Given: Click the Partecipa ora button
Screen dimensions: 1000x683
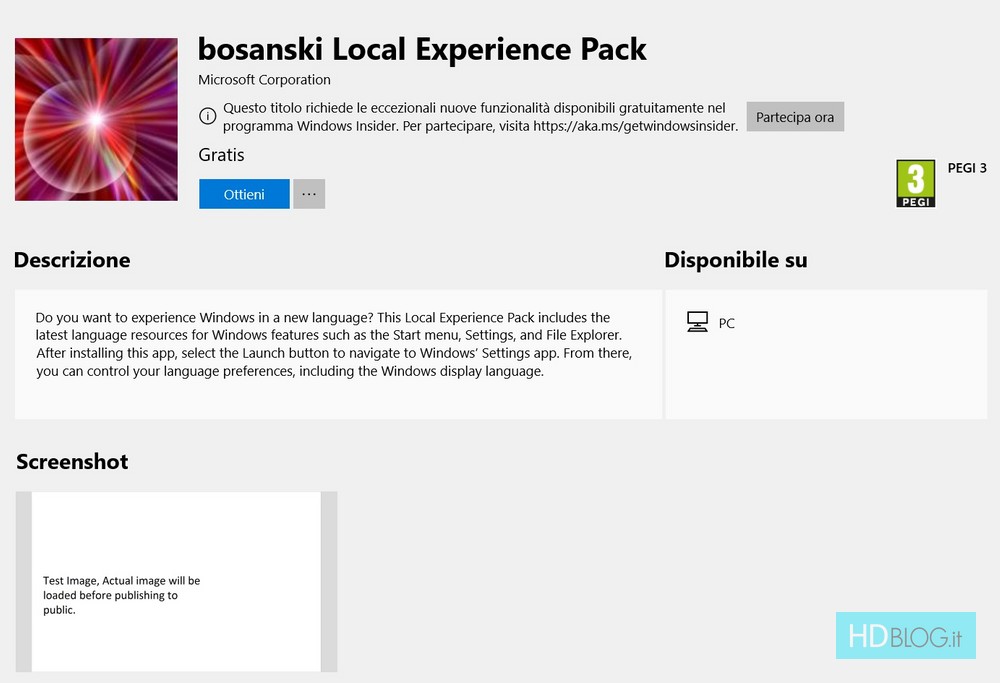Looking at the screenshot, I should (795, 117).
